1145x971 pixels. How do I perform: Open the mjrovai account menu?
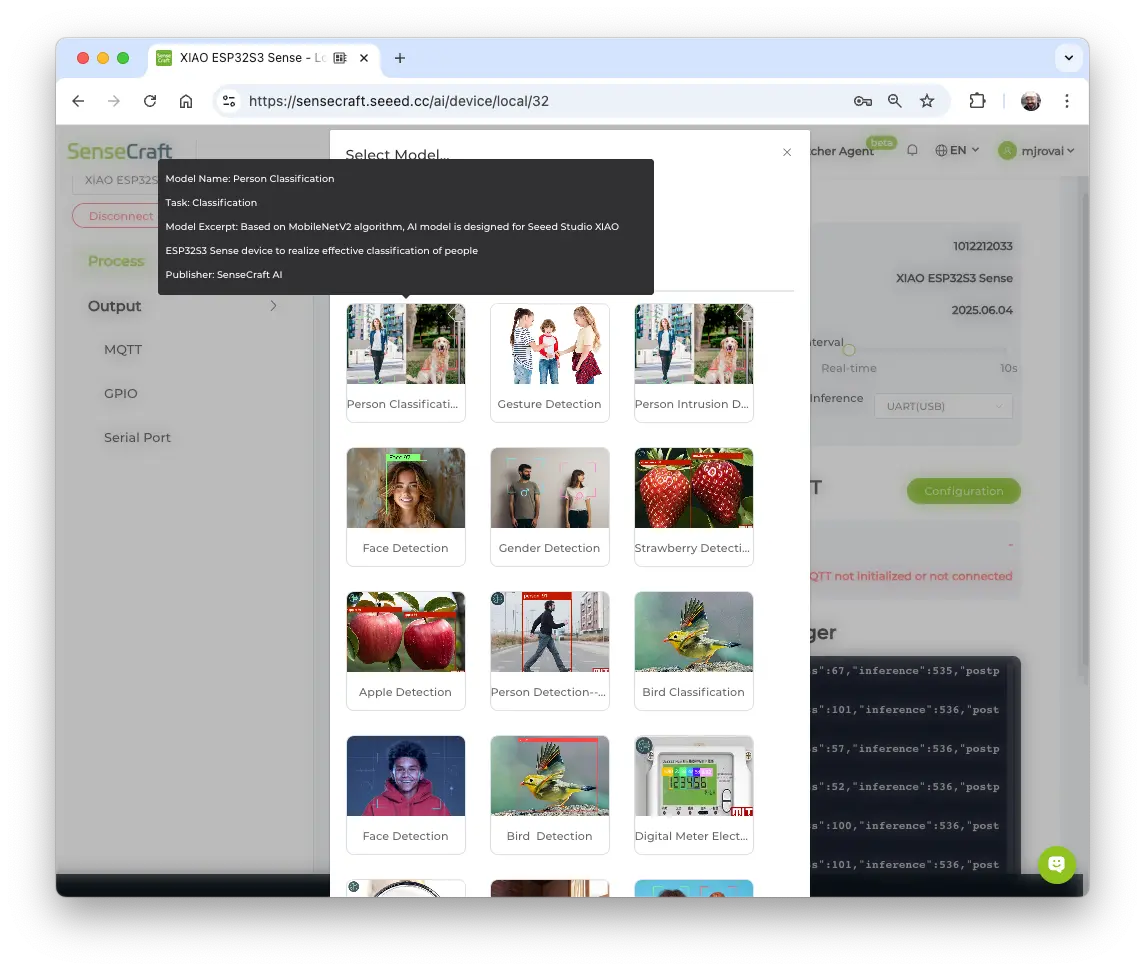1037,151
